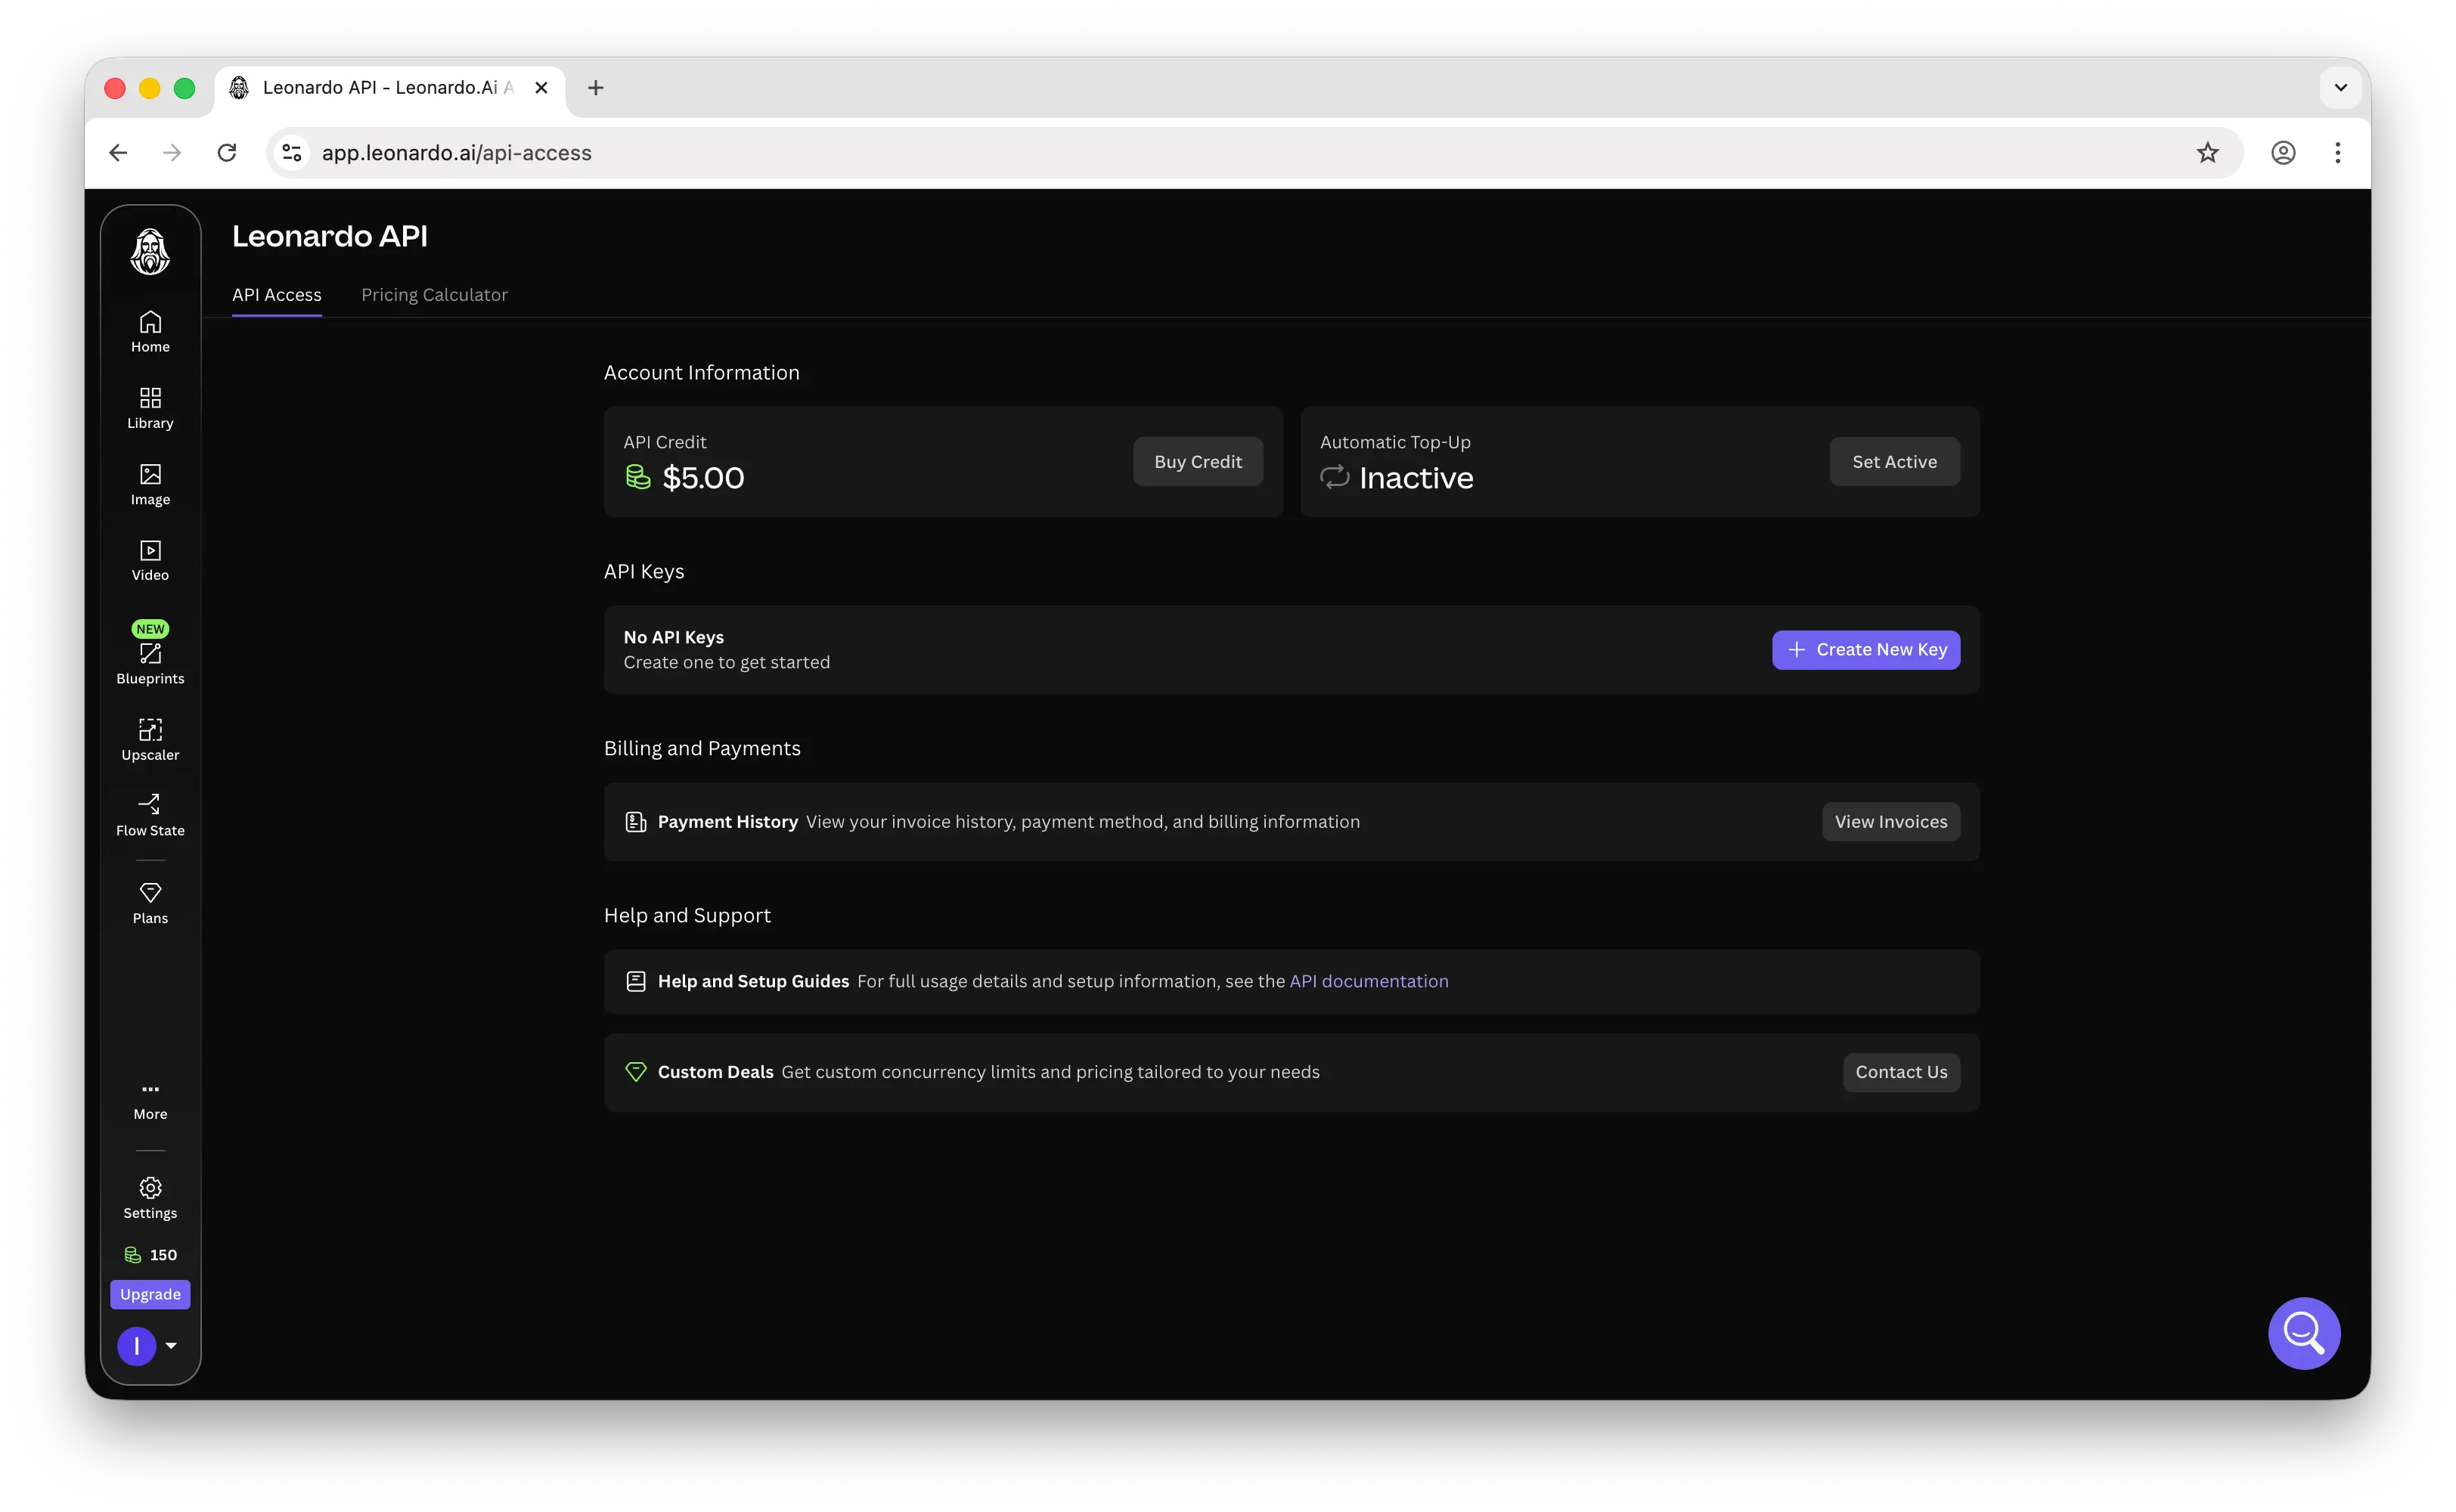
Task: Open site permissions via tune icon
Action: click(x=291, y=152)
